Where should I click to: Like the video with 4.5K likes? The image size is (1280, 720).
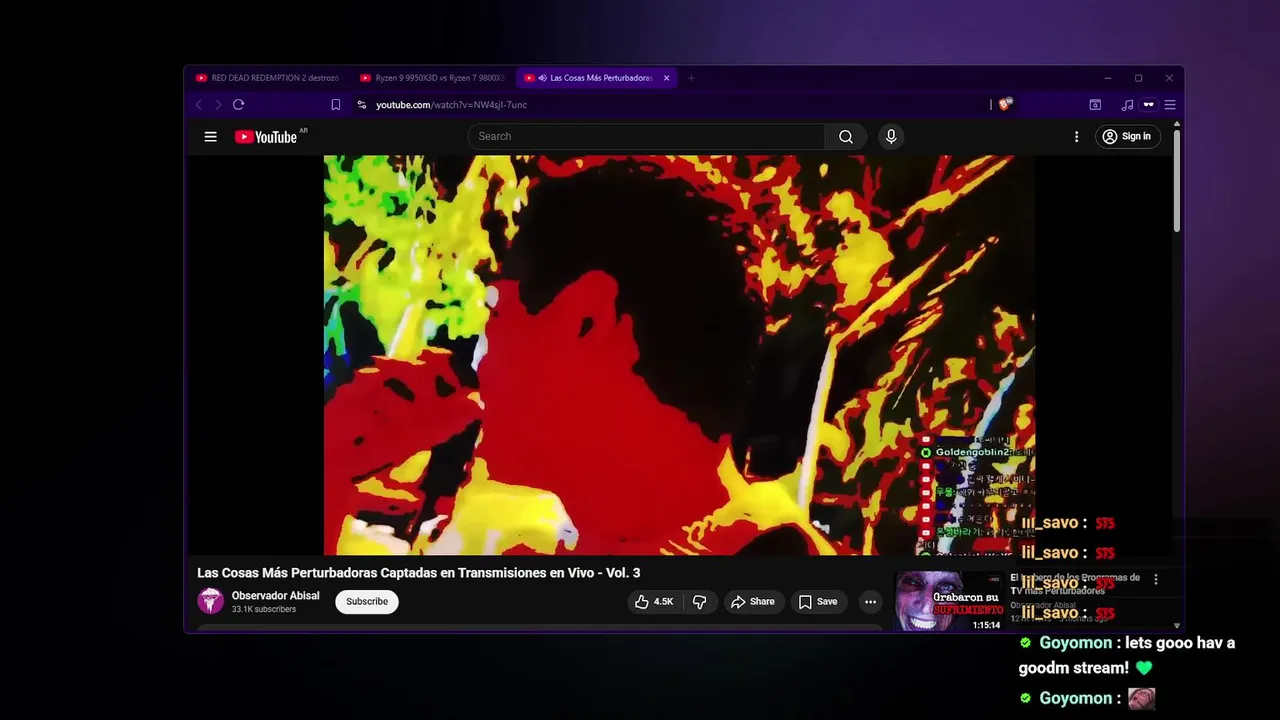654,602
